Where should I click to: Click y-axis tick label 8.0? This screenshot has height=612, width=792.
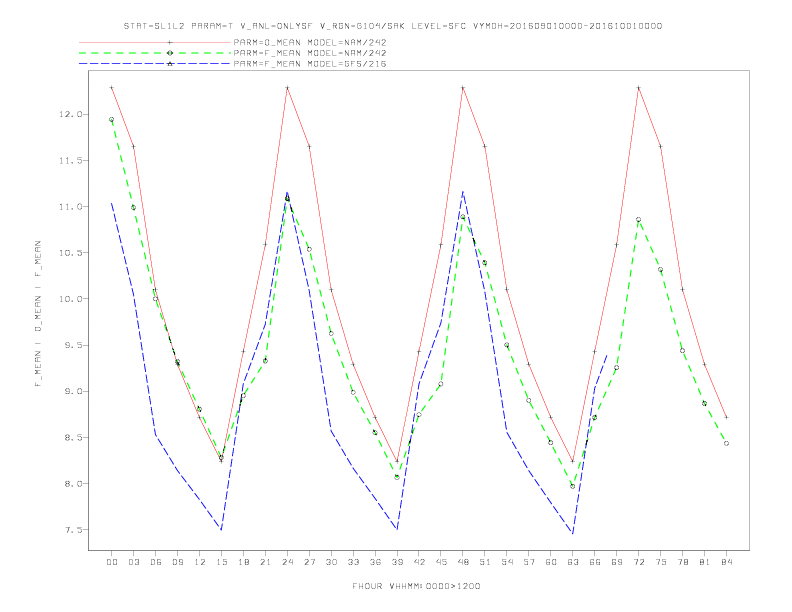(73, 483)
